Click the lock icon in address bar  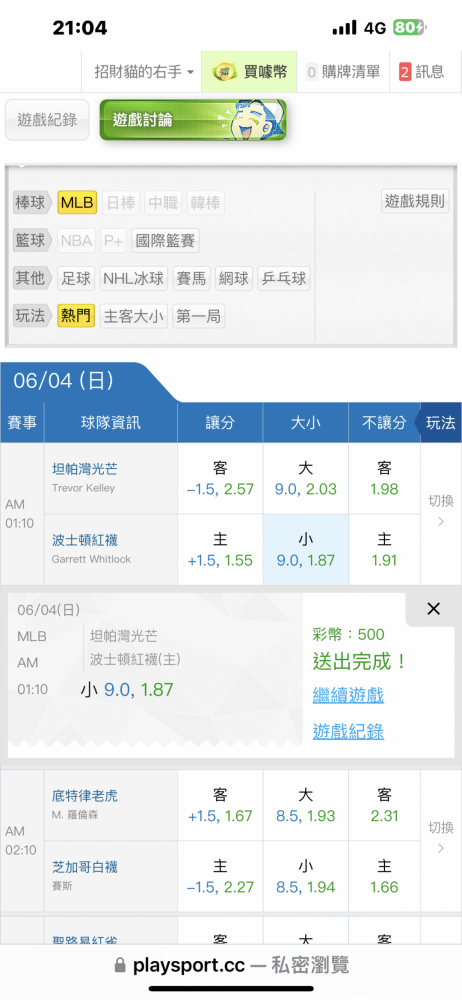click(120, 966)
